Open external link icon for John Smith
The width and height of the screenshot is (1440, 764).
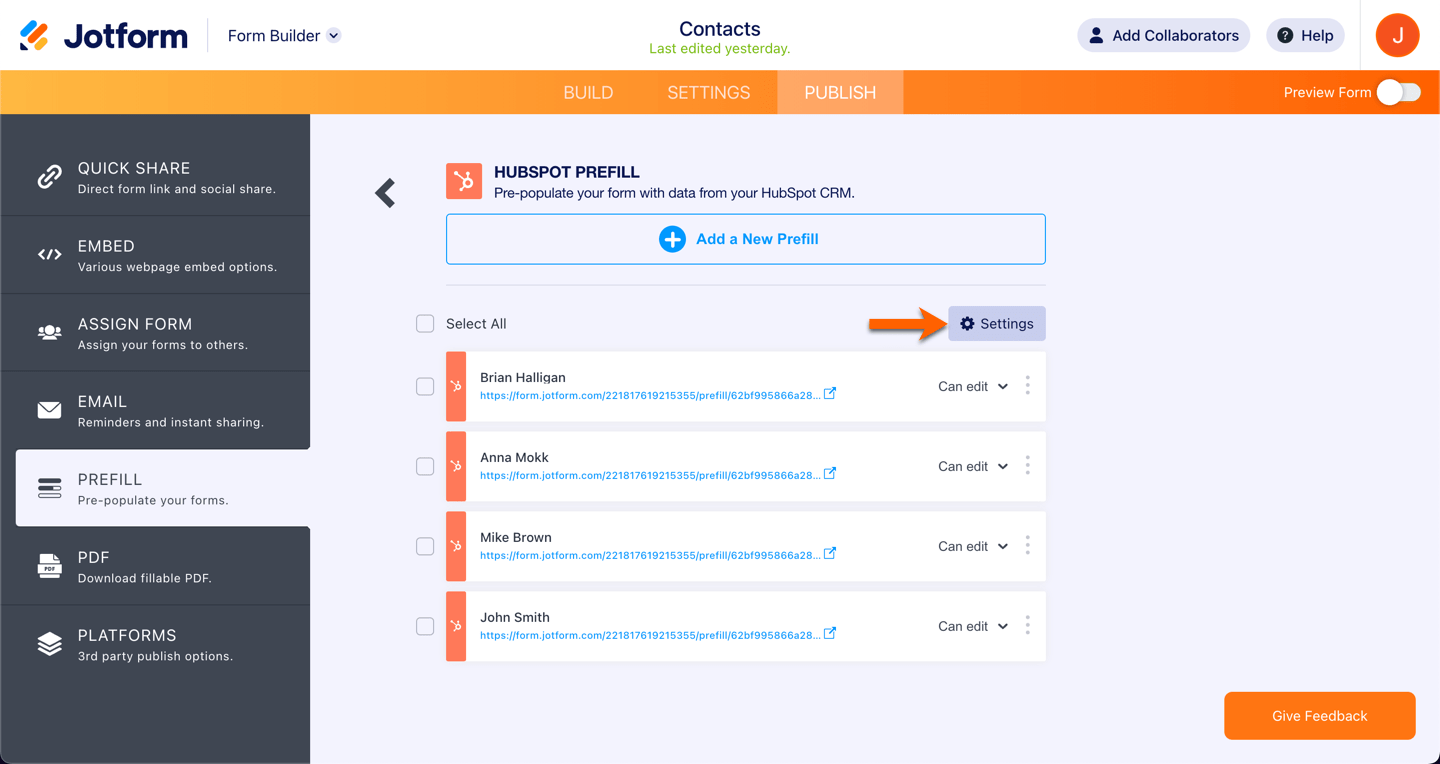[830, 634]
